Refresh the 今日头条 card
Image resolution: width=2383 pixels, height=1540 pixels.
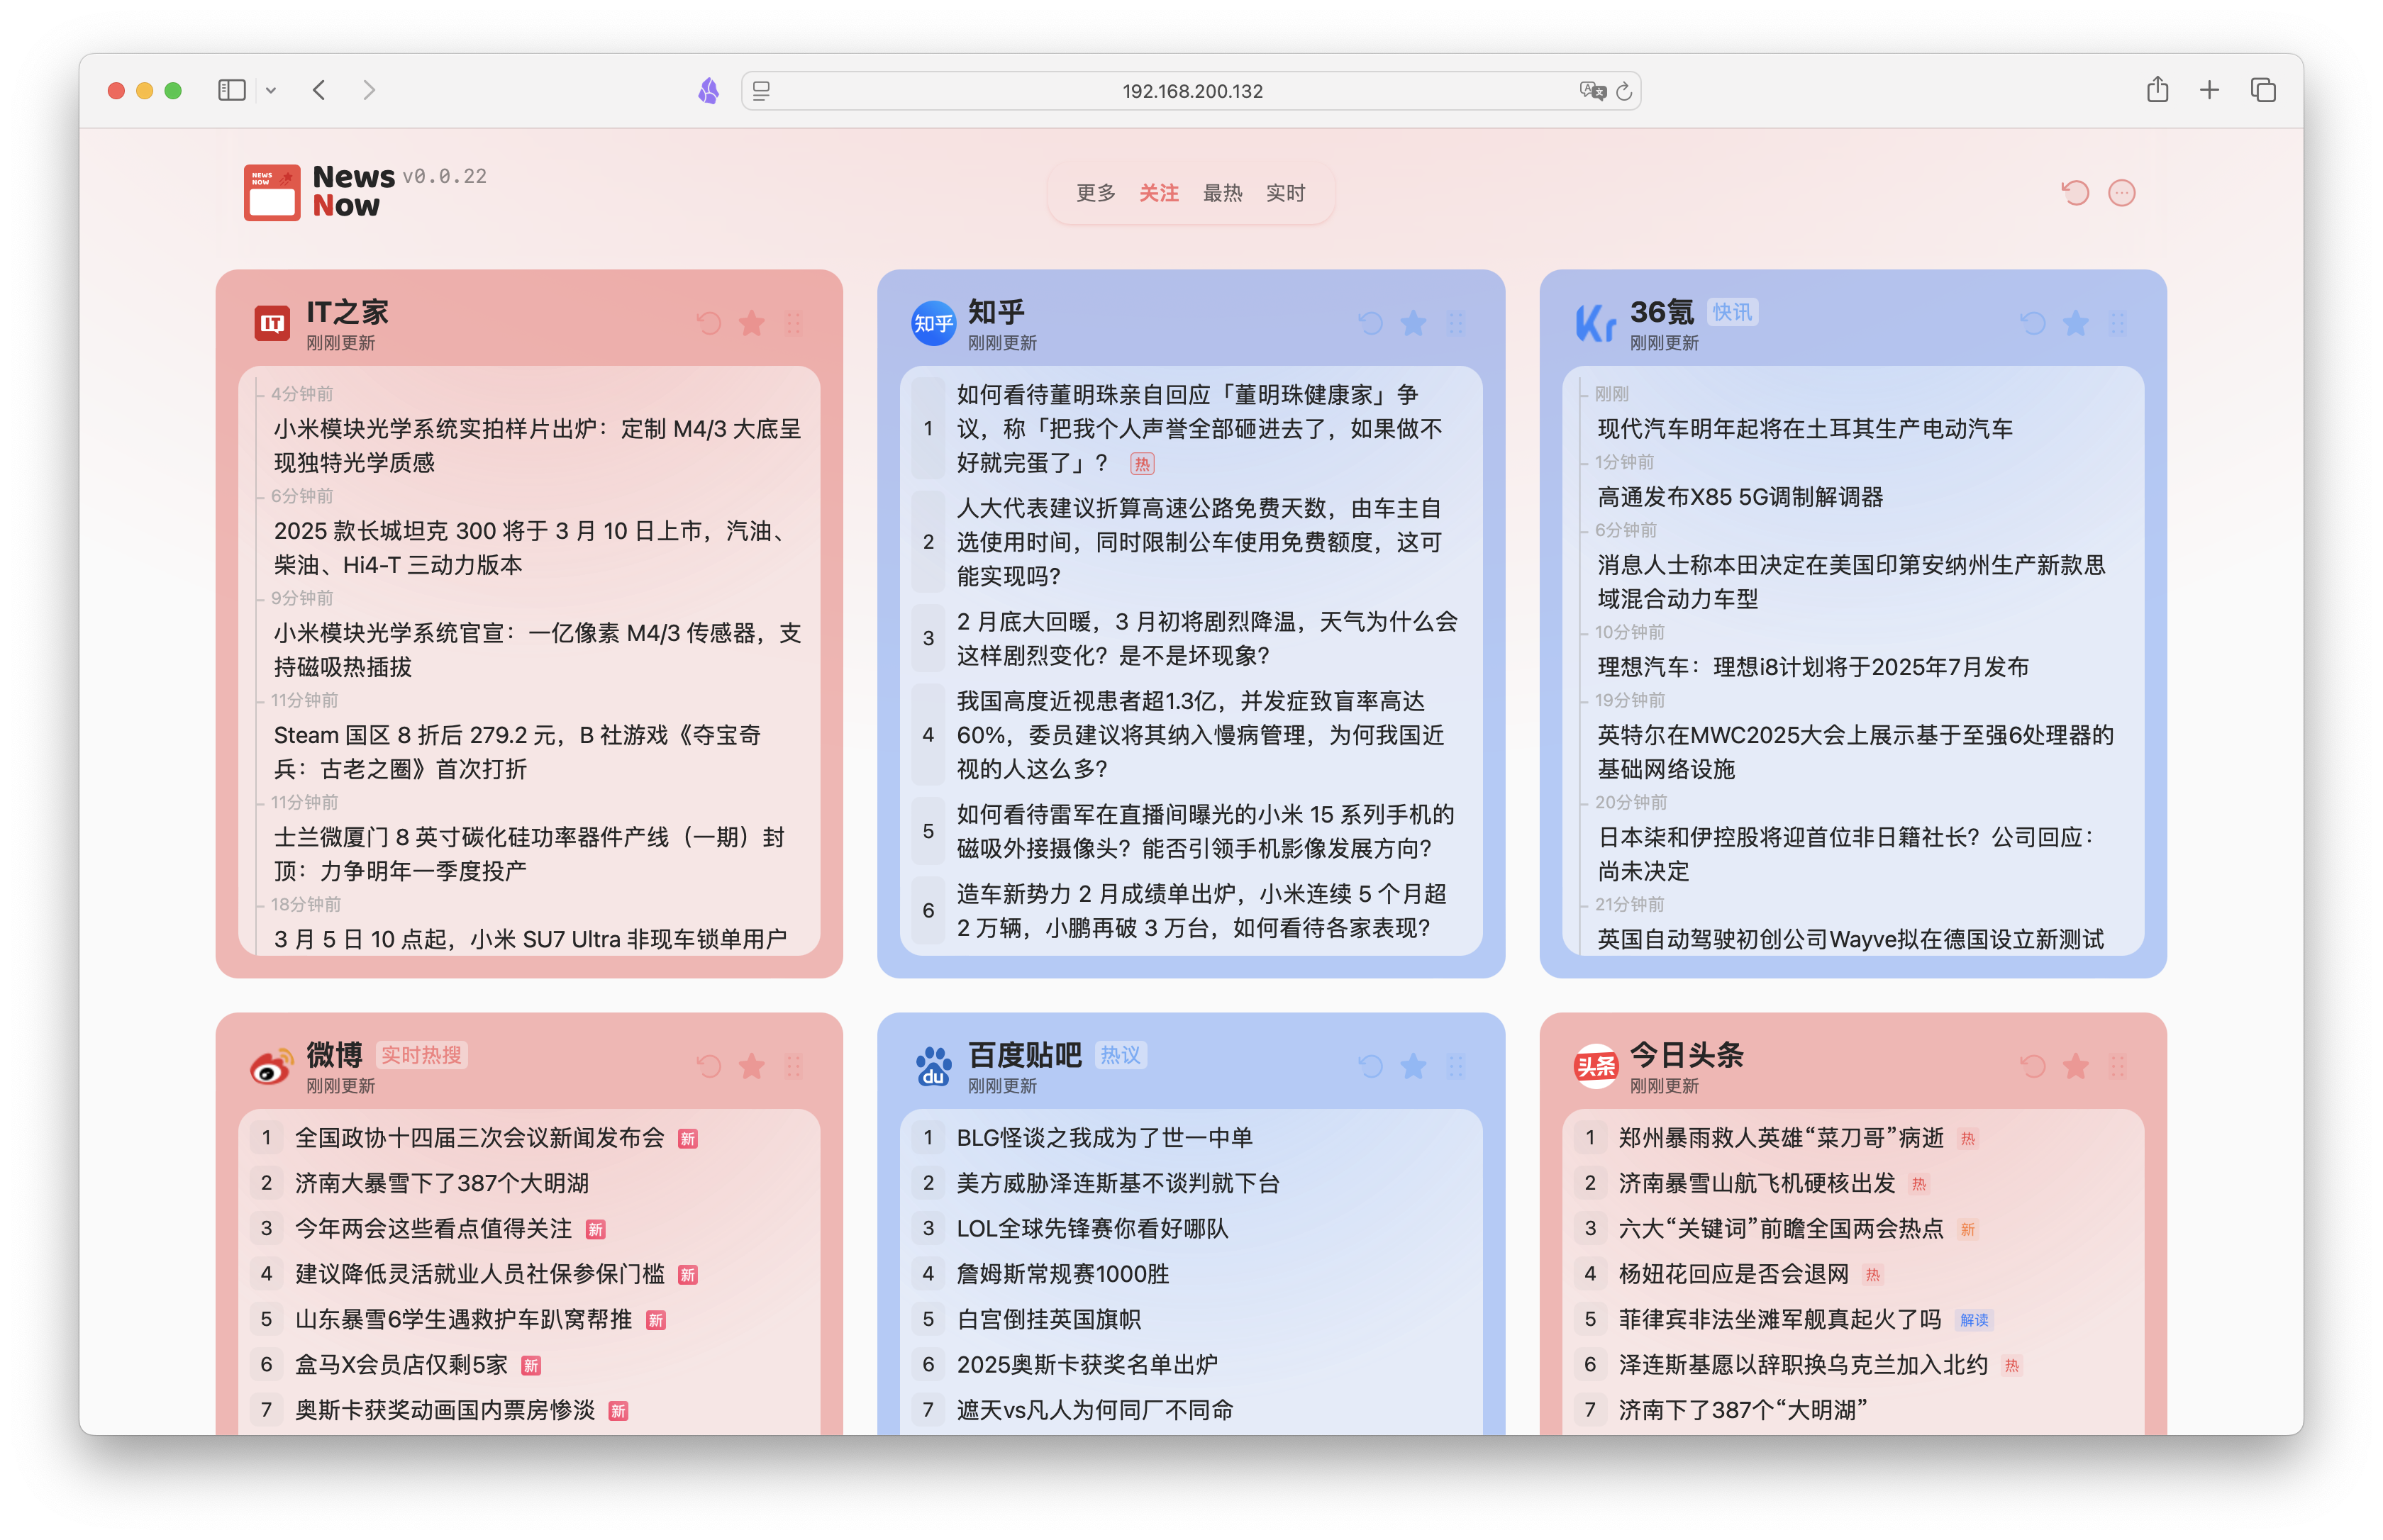[x=2032, y=1066]
